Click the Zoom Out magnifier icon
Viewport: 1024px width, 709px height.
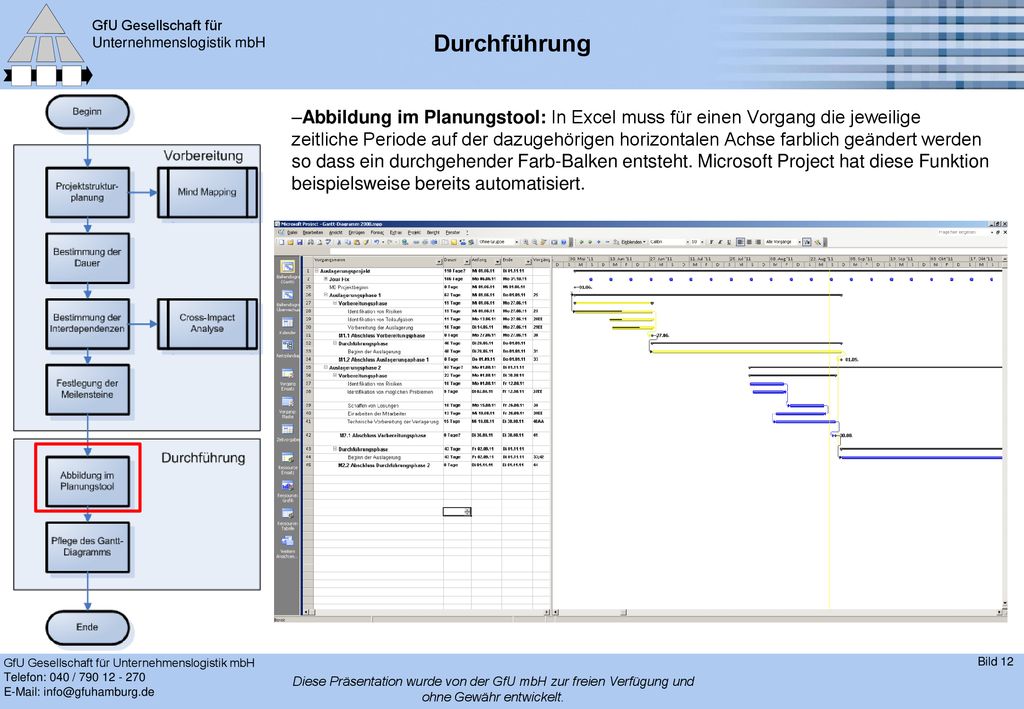[534, 242]
